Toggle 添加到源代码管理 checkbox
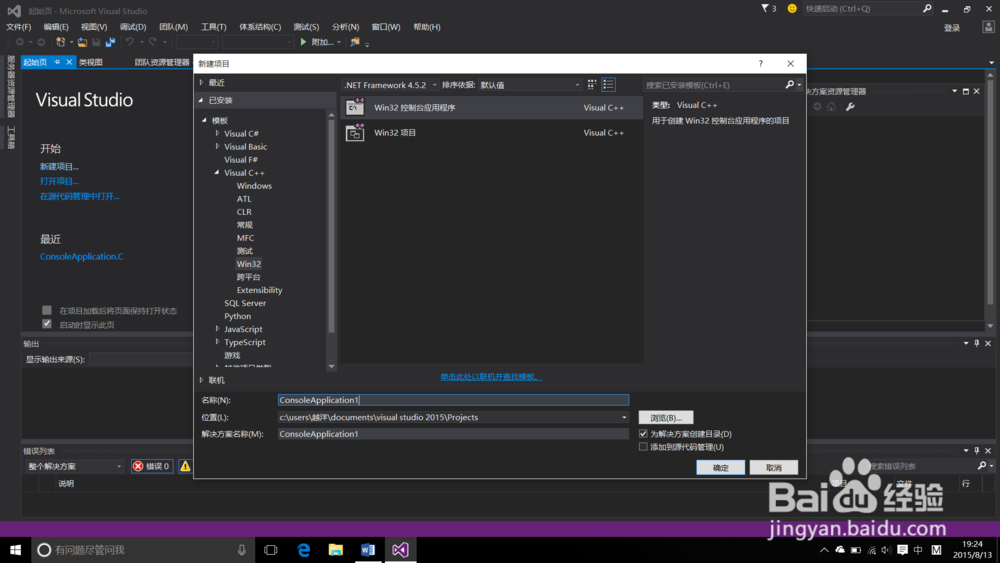 click(x=643, y=447)
